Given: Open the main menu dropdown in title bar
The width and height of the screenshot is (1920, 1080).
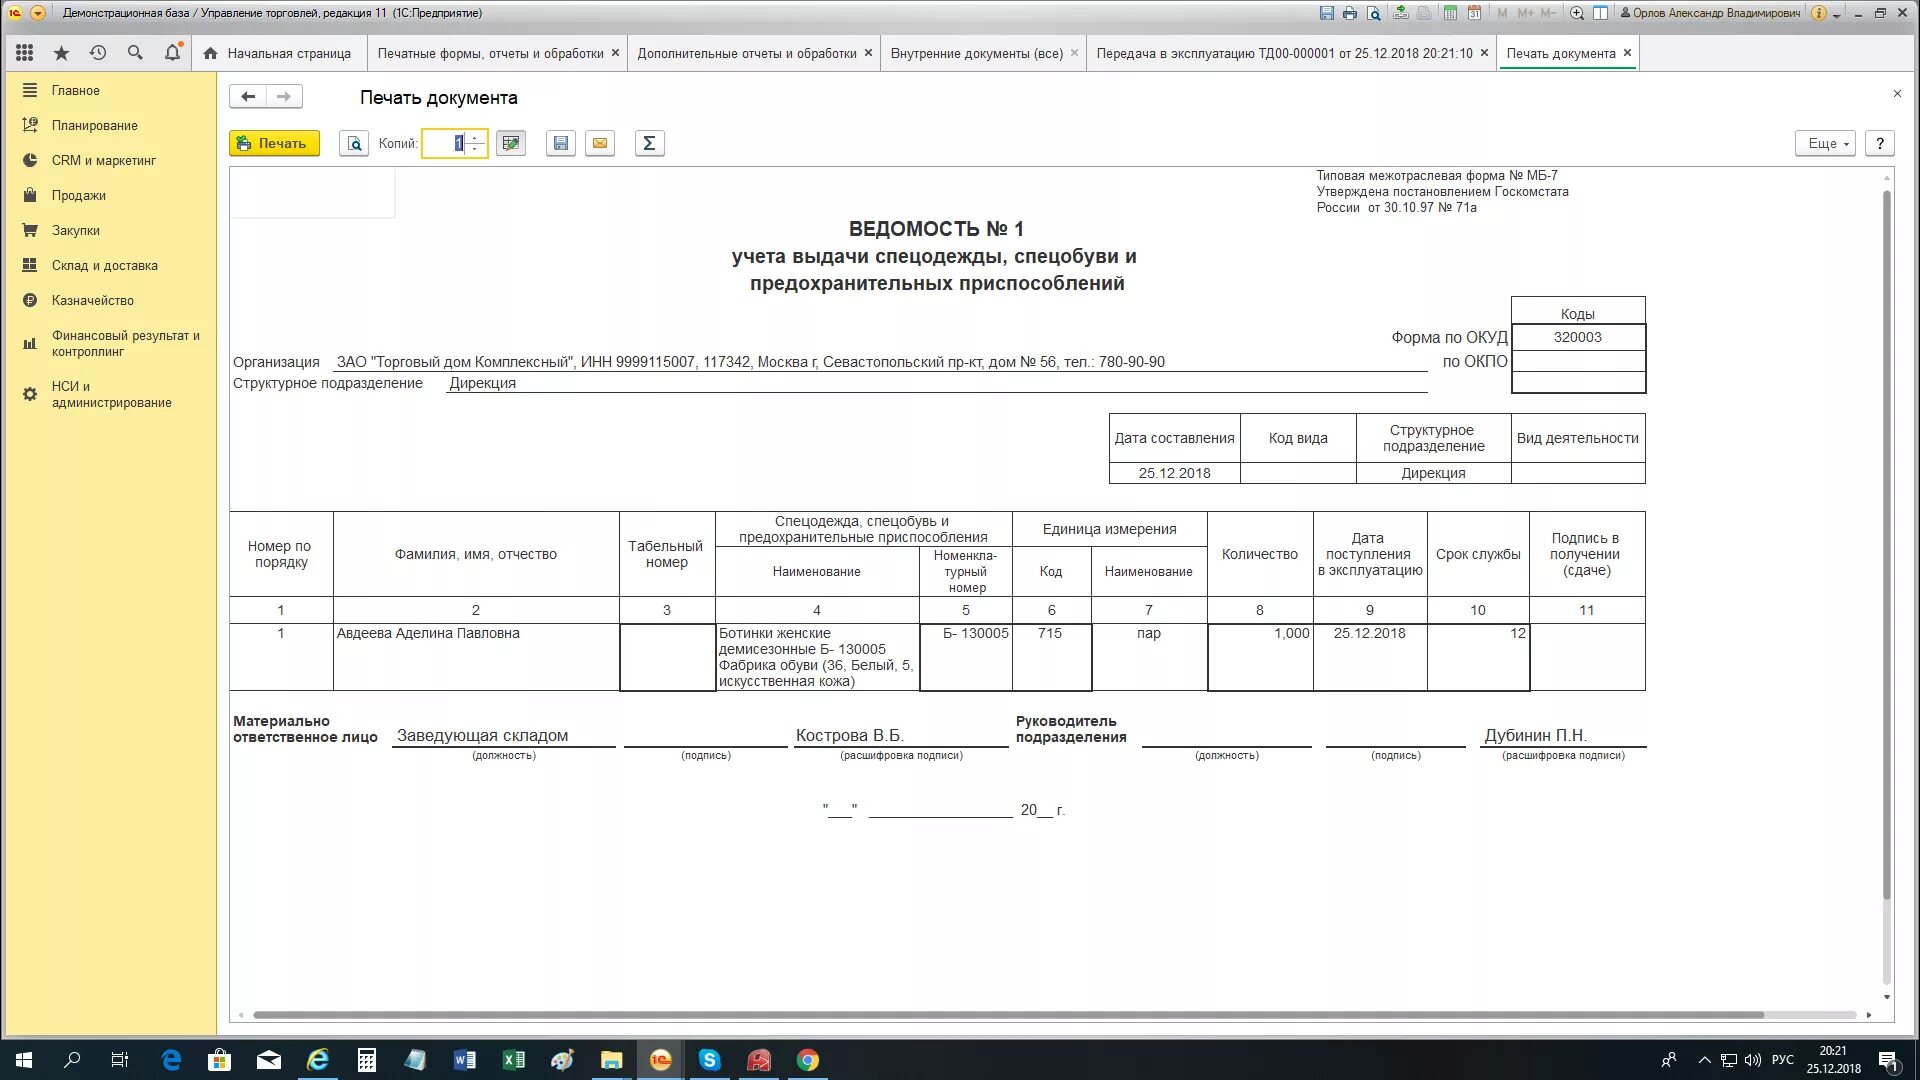Looking at the screenshot, I should coord(38,13).
